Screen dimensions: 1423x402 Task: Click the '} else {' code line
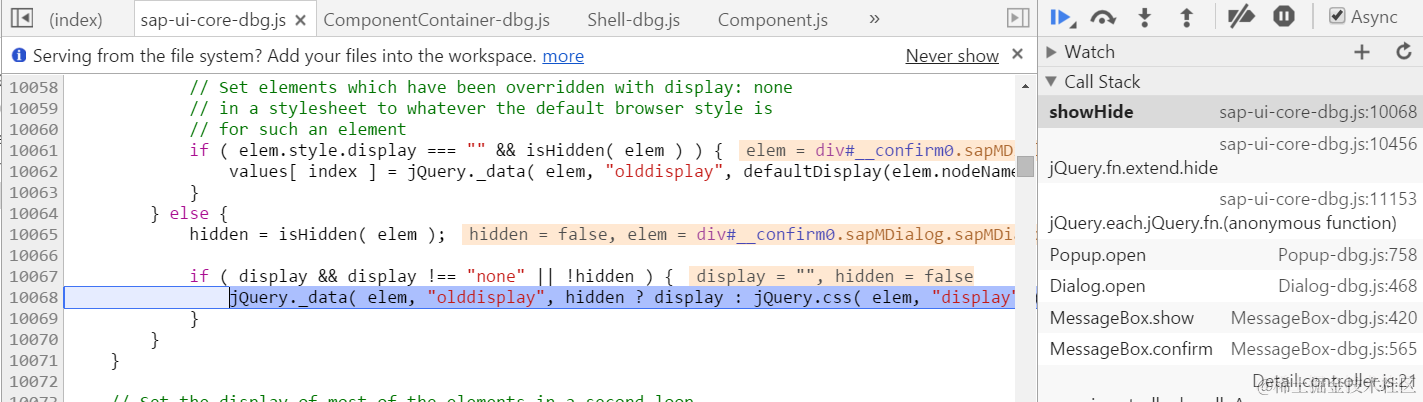[190, 213]
